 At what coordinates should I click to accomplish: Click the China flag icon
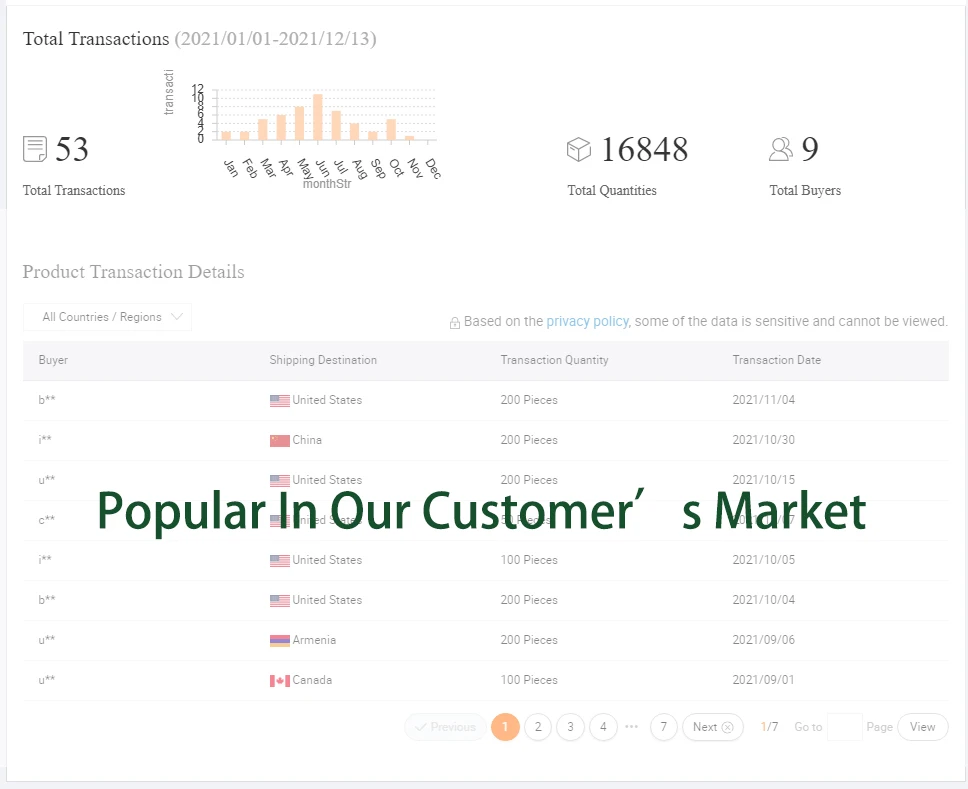280,440
